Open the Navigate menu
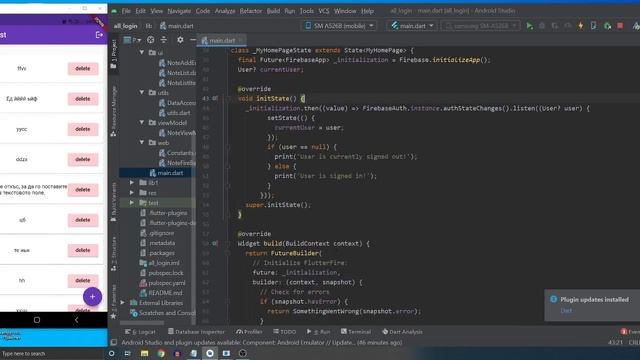The height and width of the screenshot is (360, 640). pyautogui.click(x=179, y=11)
